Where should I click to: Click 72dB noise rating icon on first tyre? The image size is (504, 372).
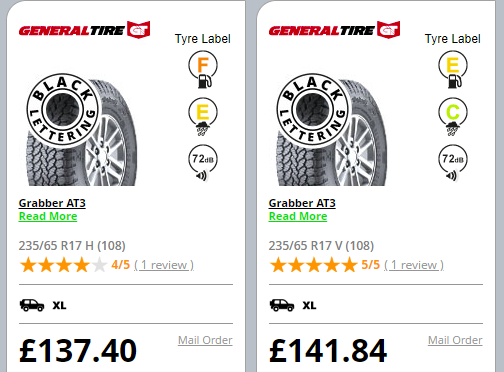coord(203,163)
